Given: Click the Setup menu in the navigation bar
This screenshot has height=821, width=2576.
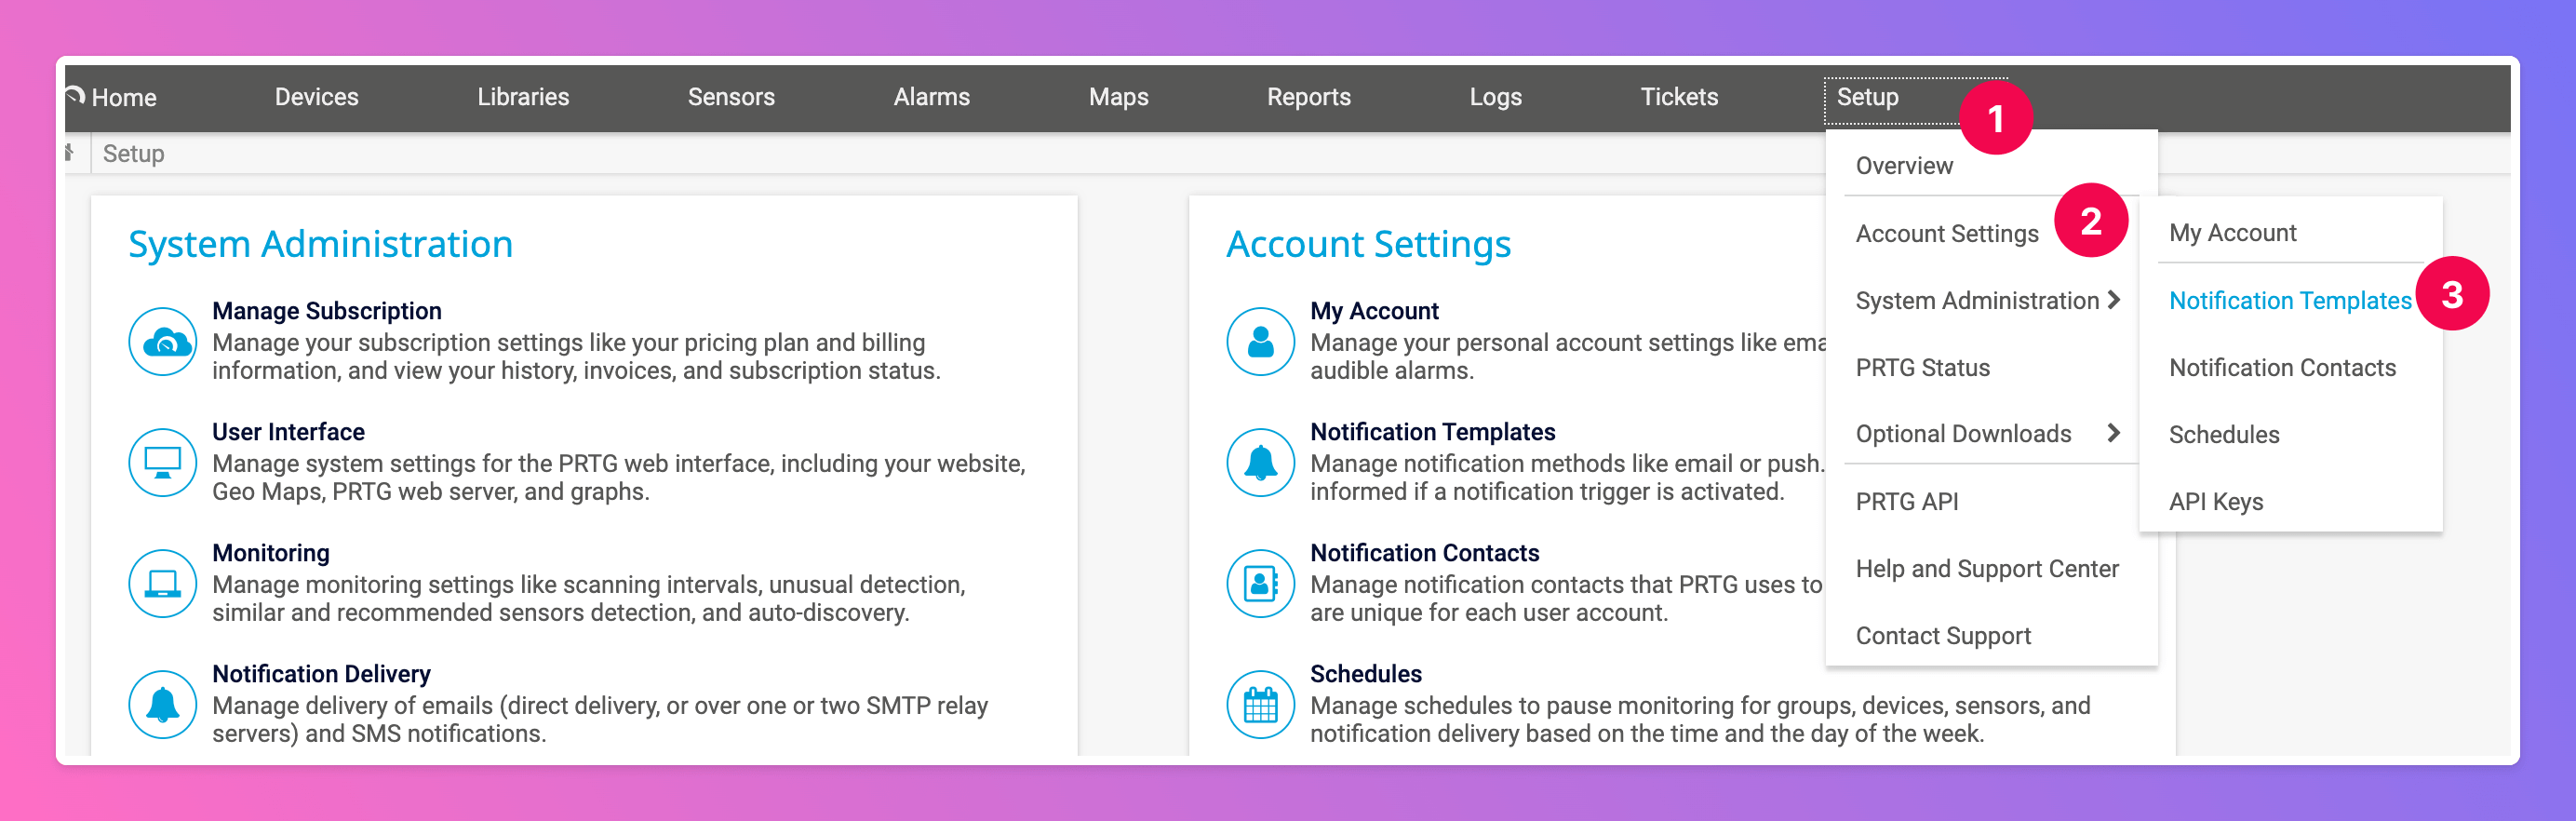Looking at the screenshot, I should pyautogui.click(x=1867, y=97).
